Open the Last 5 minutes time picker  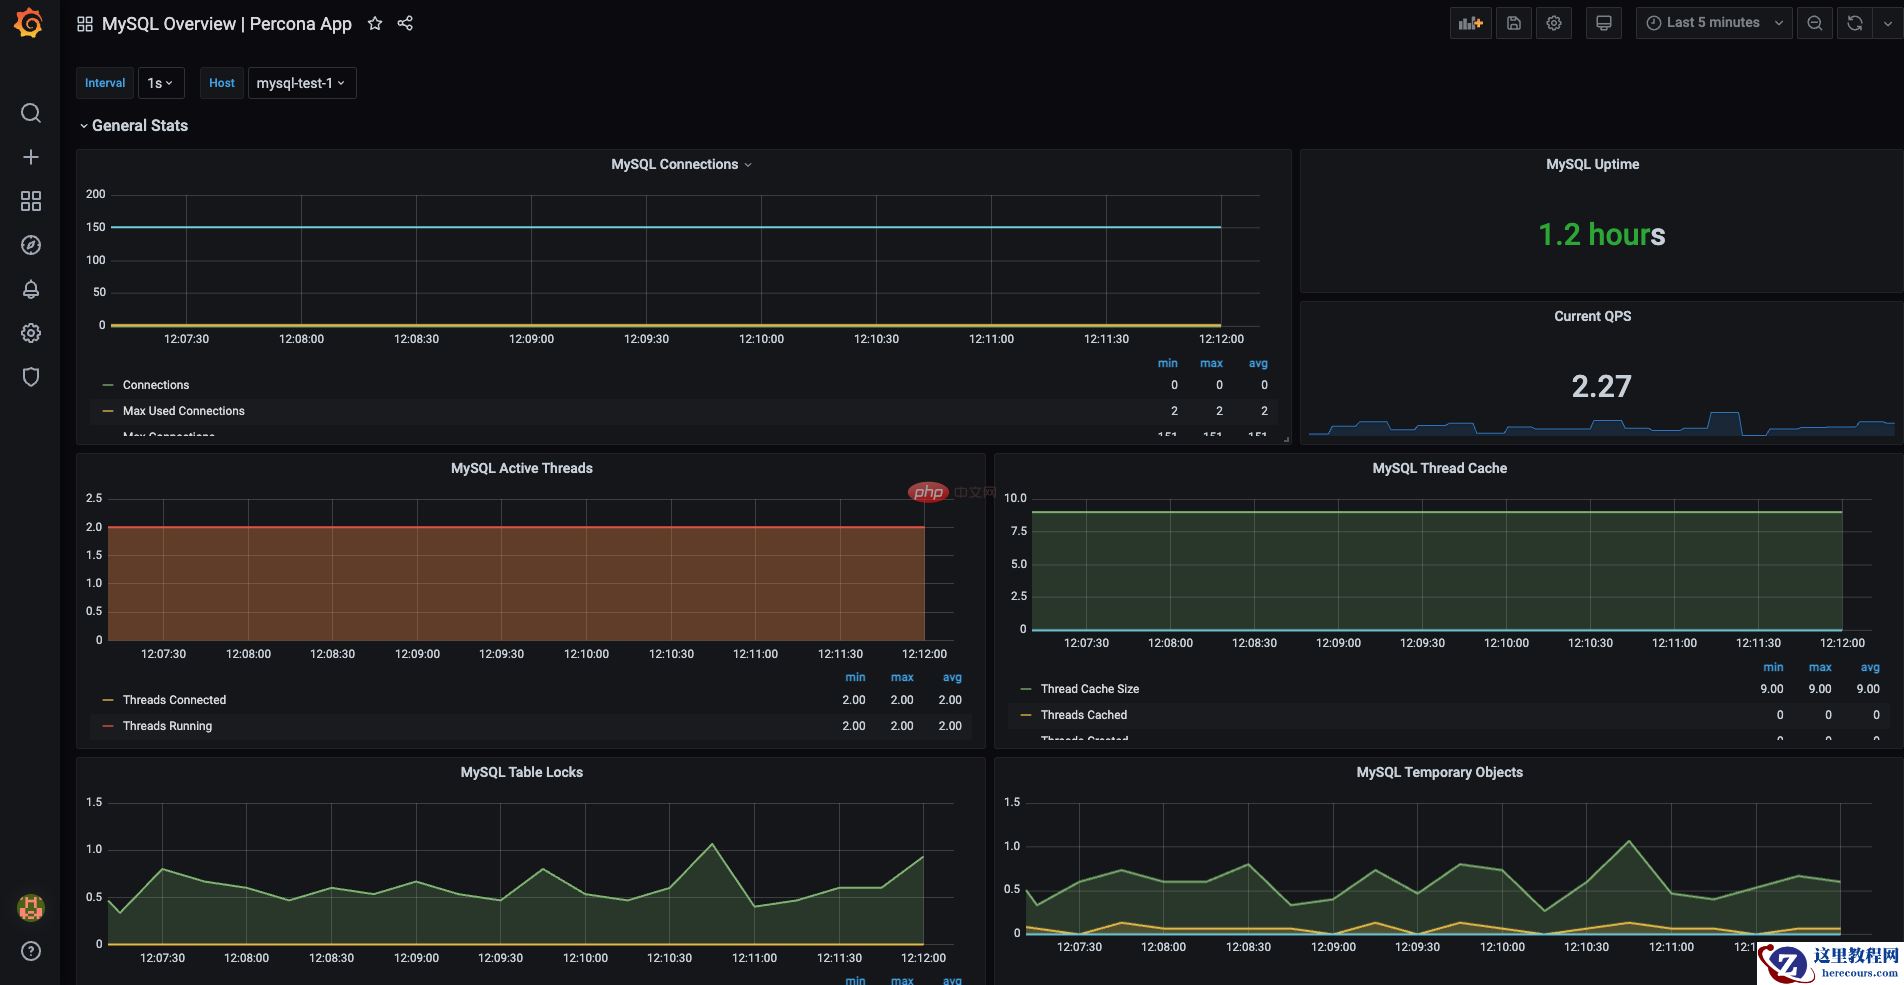tap(1714, 23)
